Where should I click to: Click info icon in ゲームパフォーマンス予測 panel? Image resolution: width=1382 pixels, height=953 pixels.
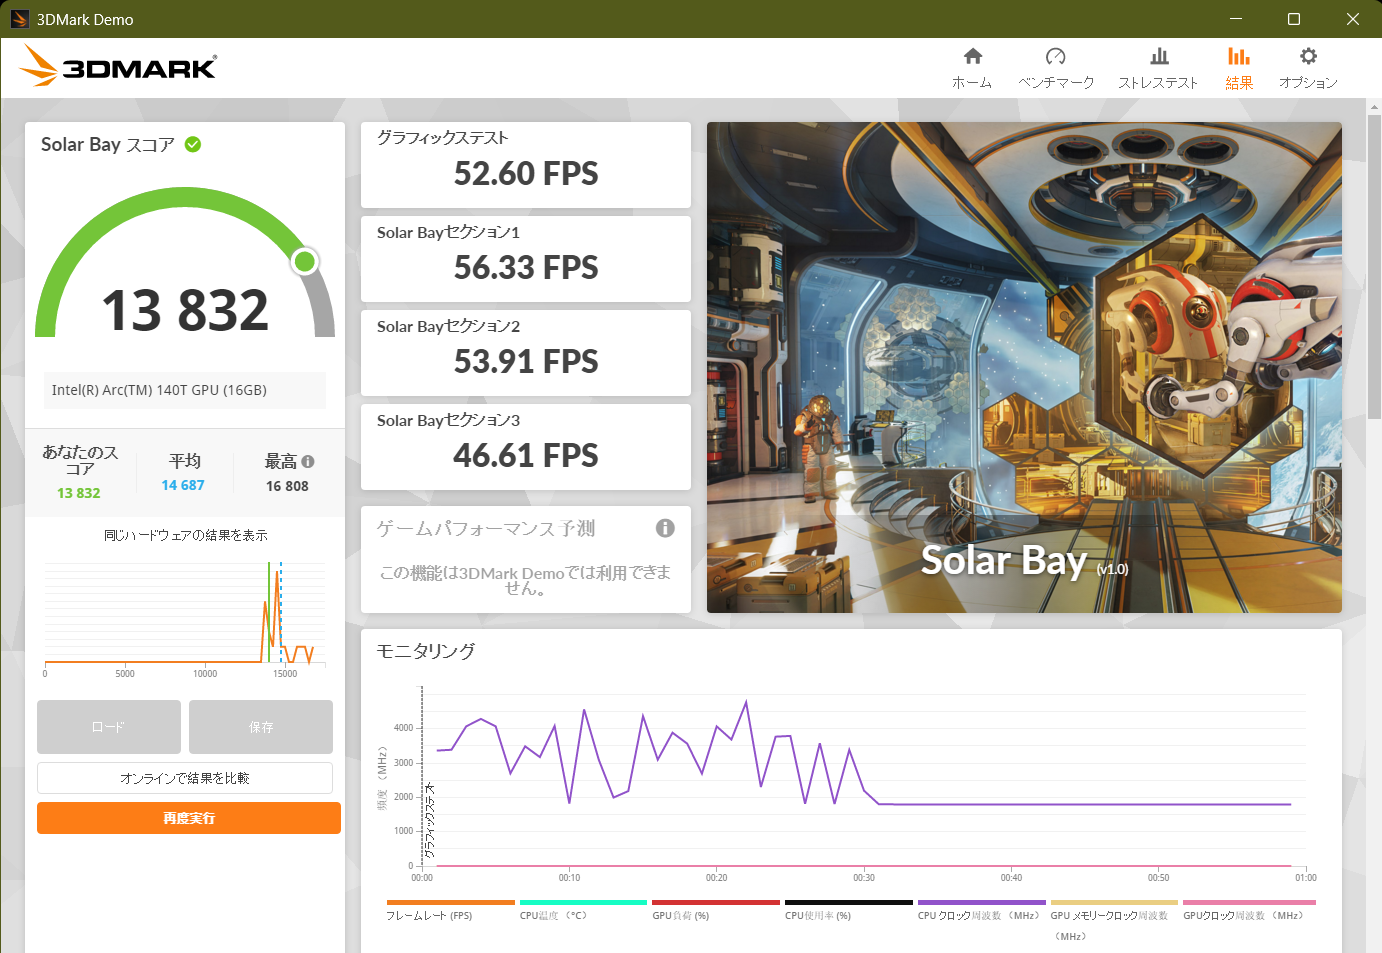coord(665,528)
